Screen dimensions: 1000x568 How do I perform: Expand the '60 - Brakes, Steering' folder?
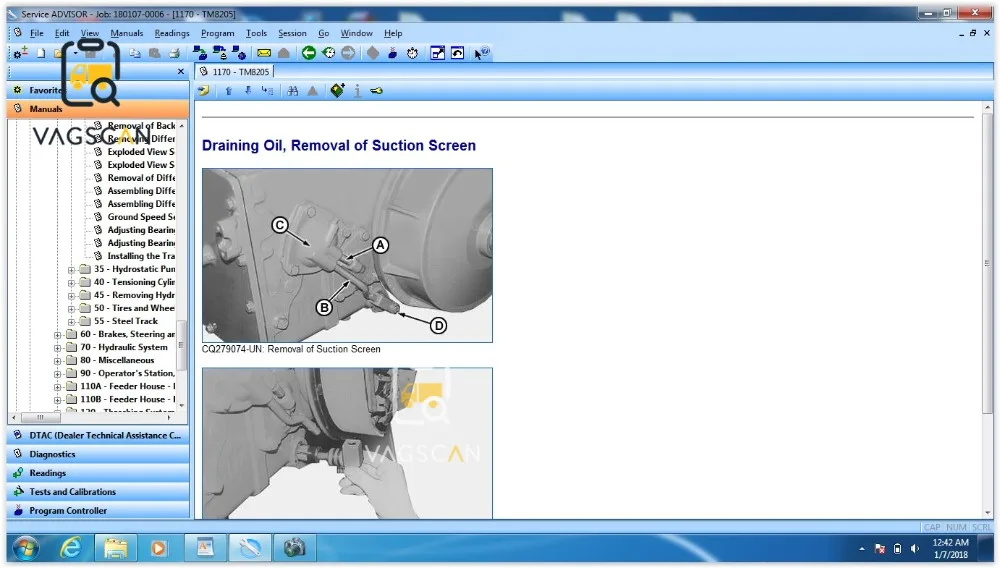(57, 335)
